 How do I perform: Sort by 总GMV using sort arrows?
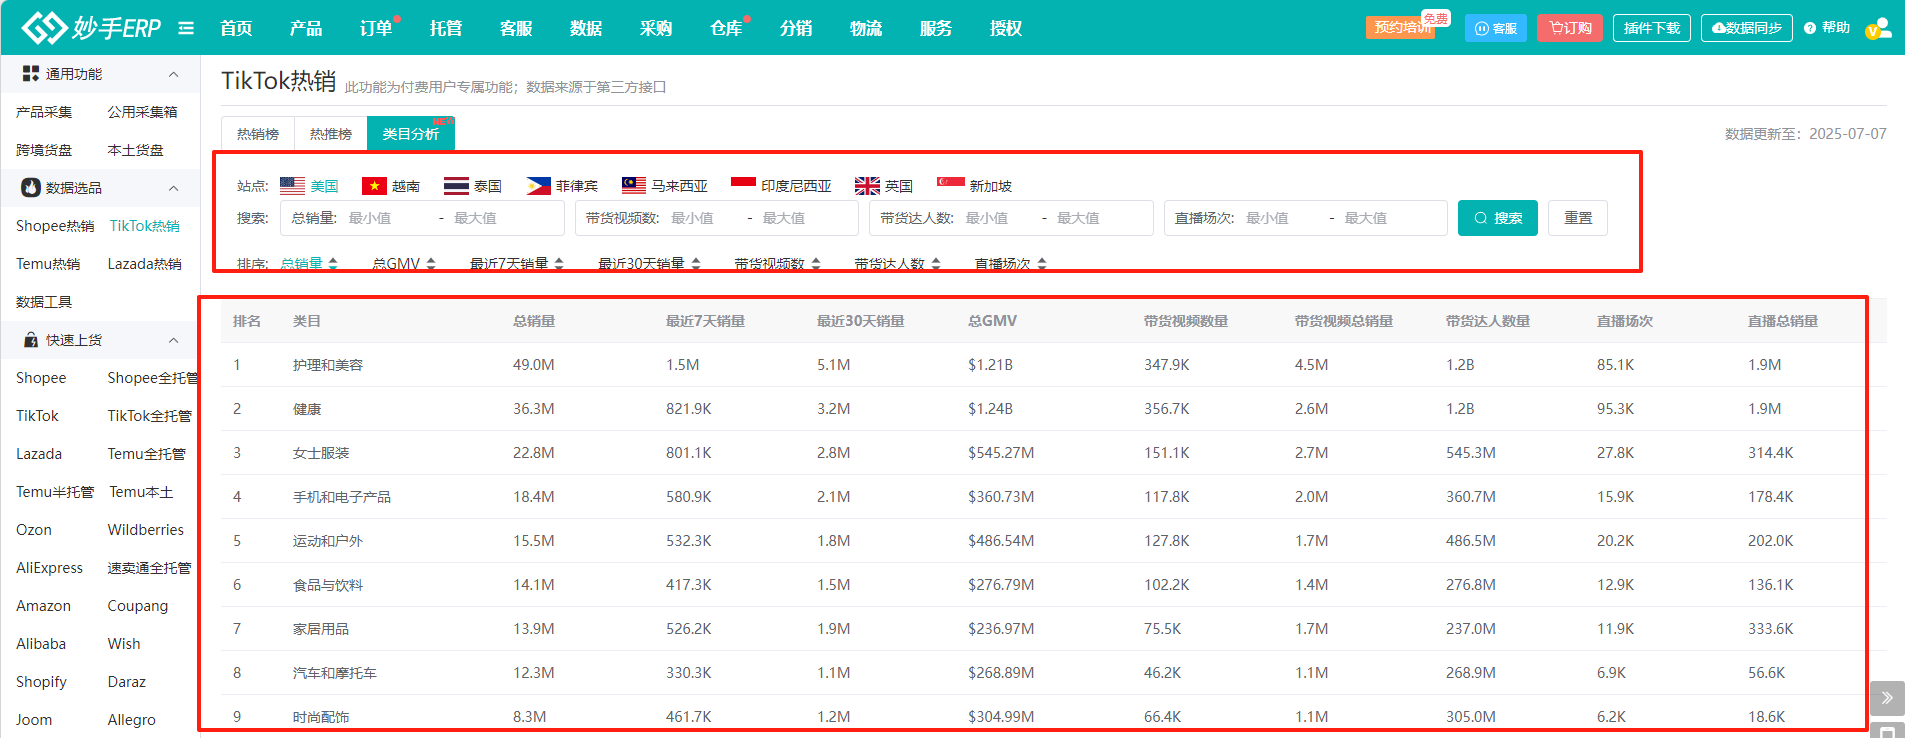pos(431,264)
